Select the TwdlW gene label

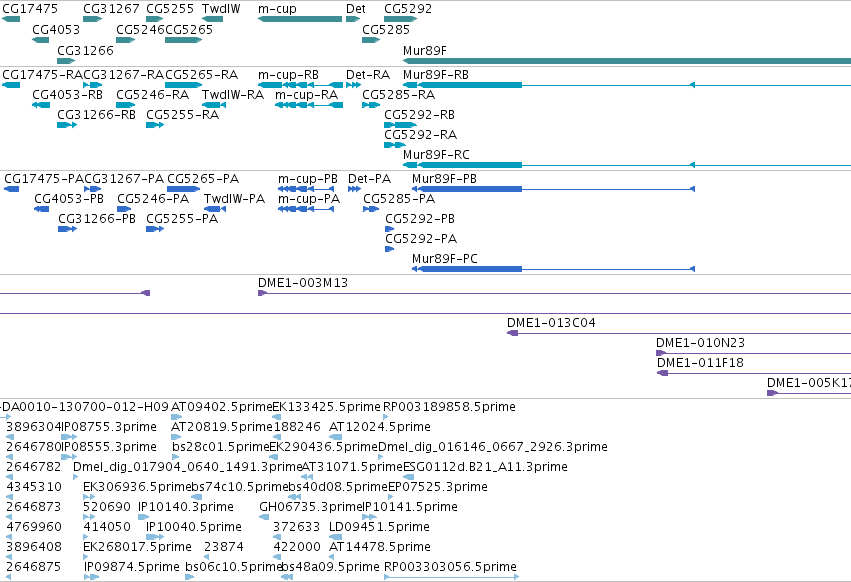pyautogui.click(x=221, y=9)
